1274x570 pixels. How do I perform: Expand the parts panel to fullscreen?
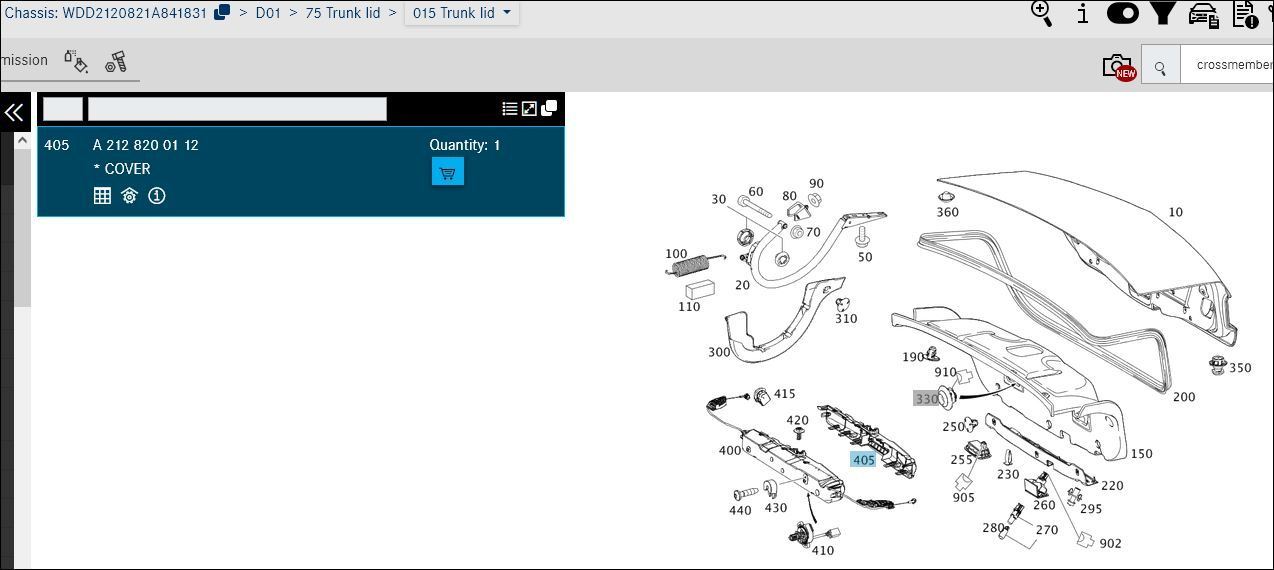point(529,108)
